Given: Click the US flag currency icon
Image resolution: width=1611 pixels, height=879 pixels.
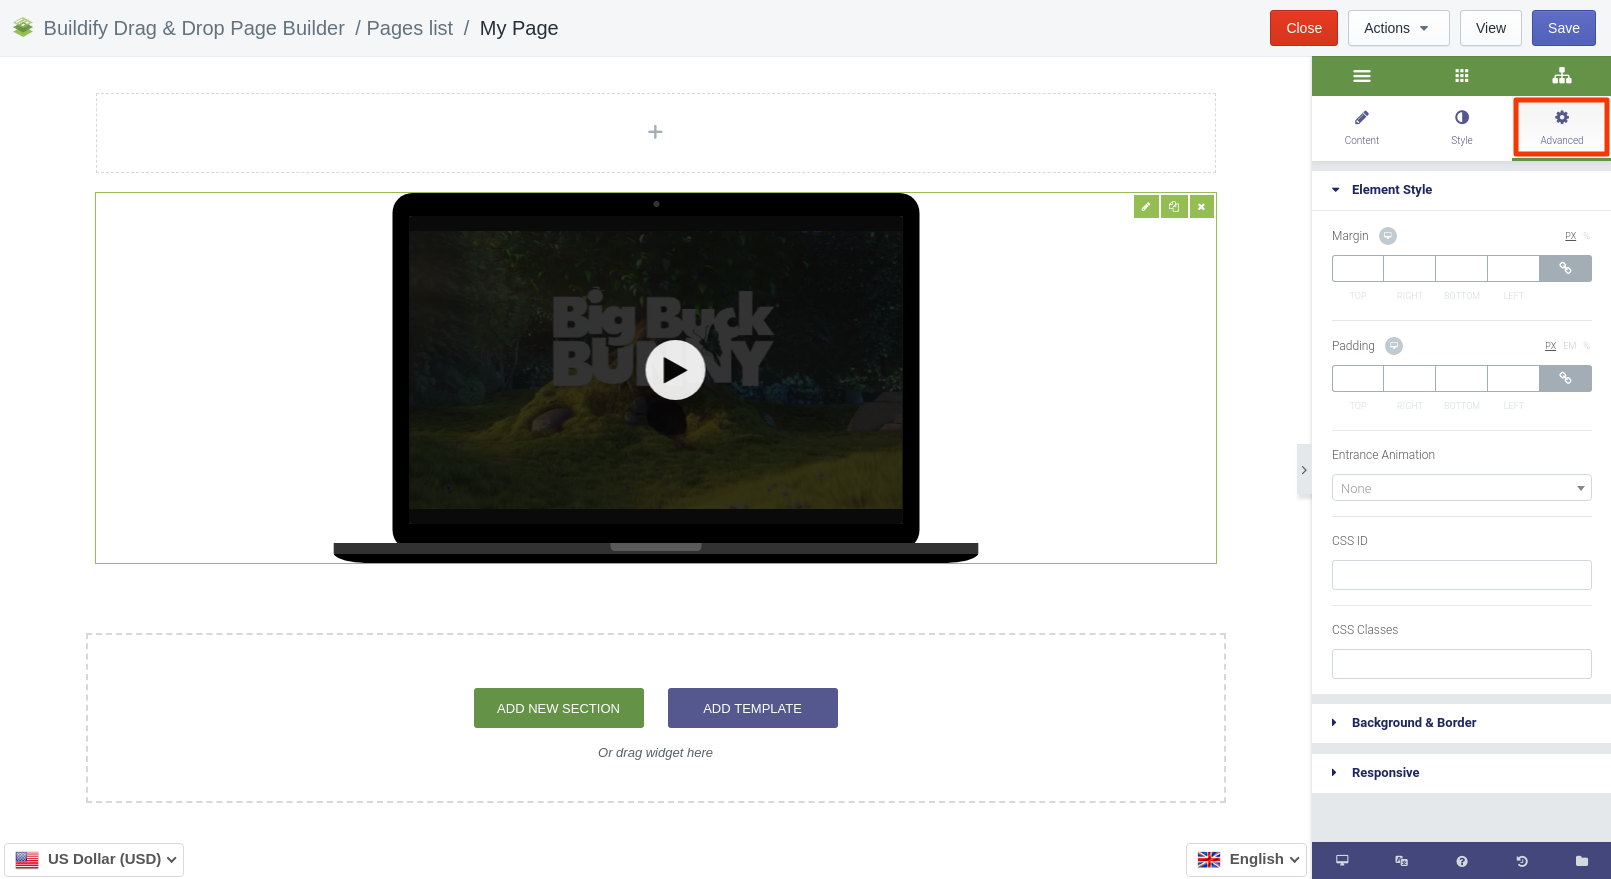Looking at the screenshot, I should tap(27, 860).
